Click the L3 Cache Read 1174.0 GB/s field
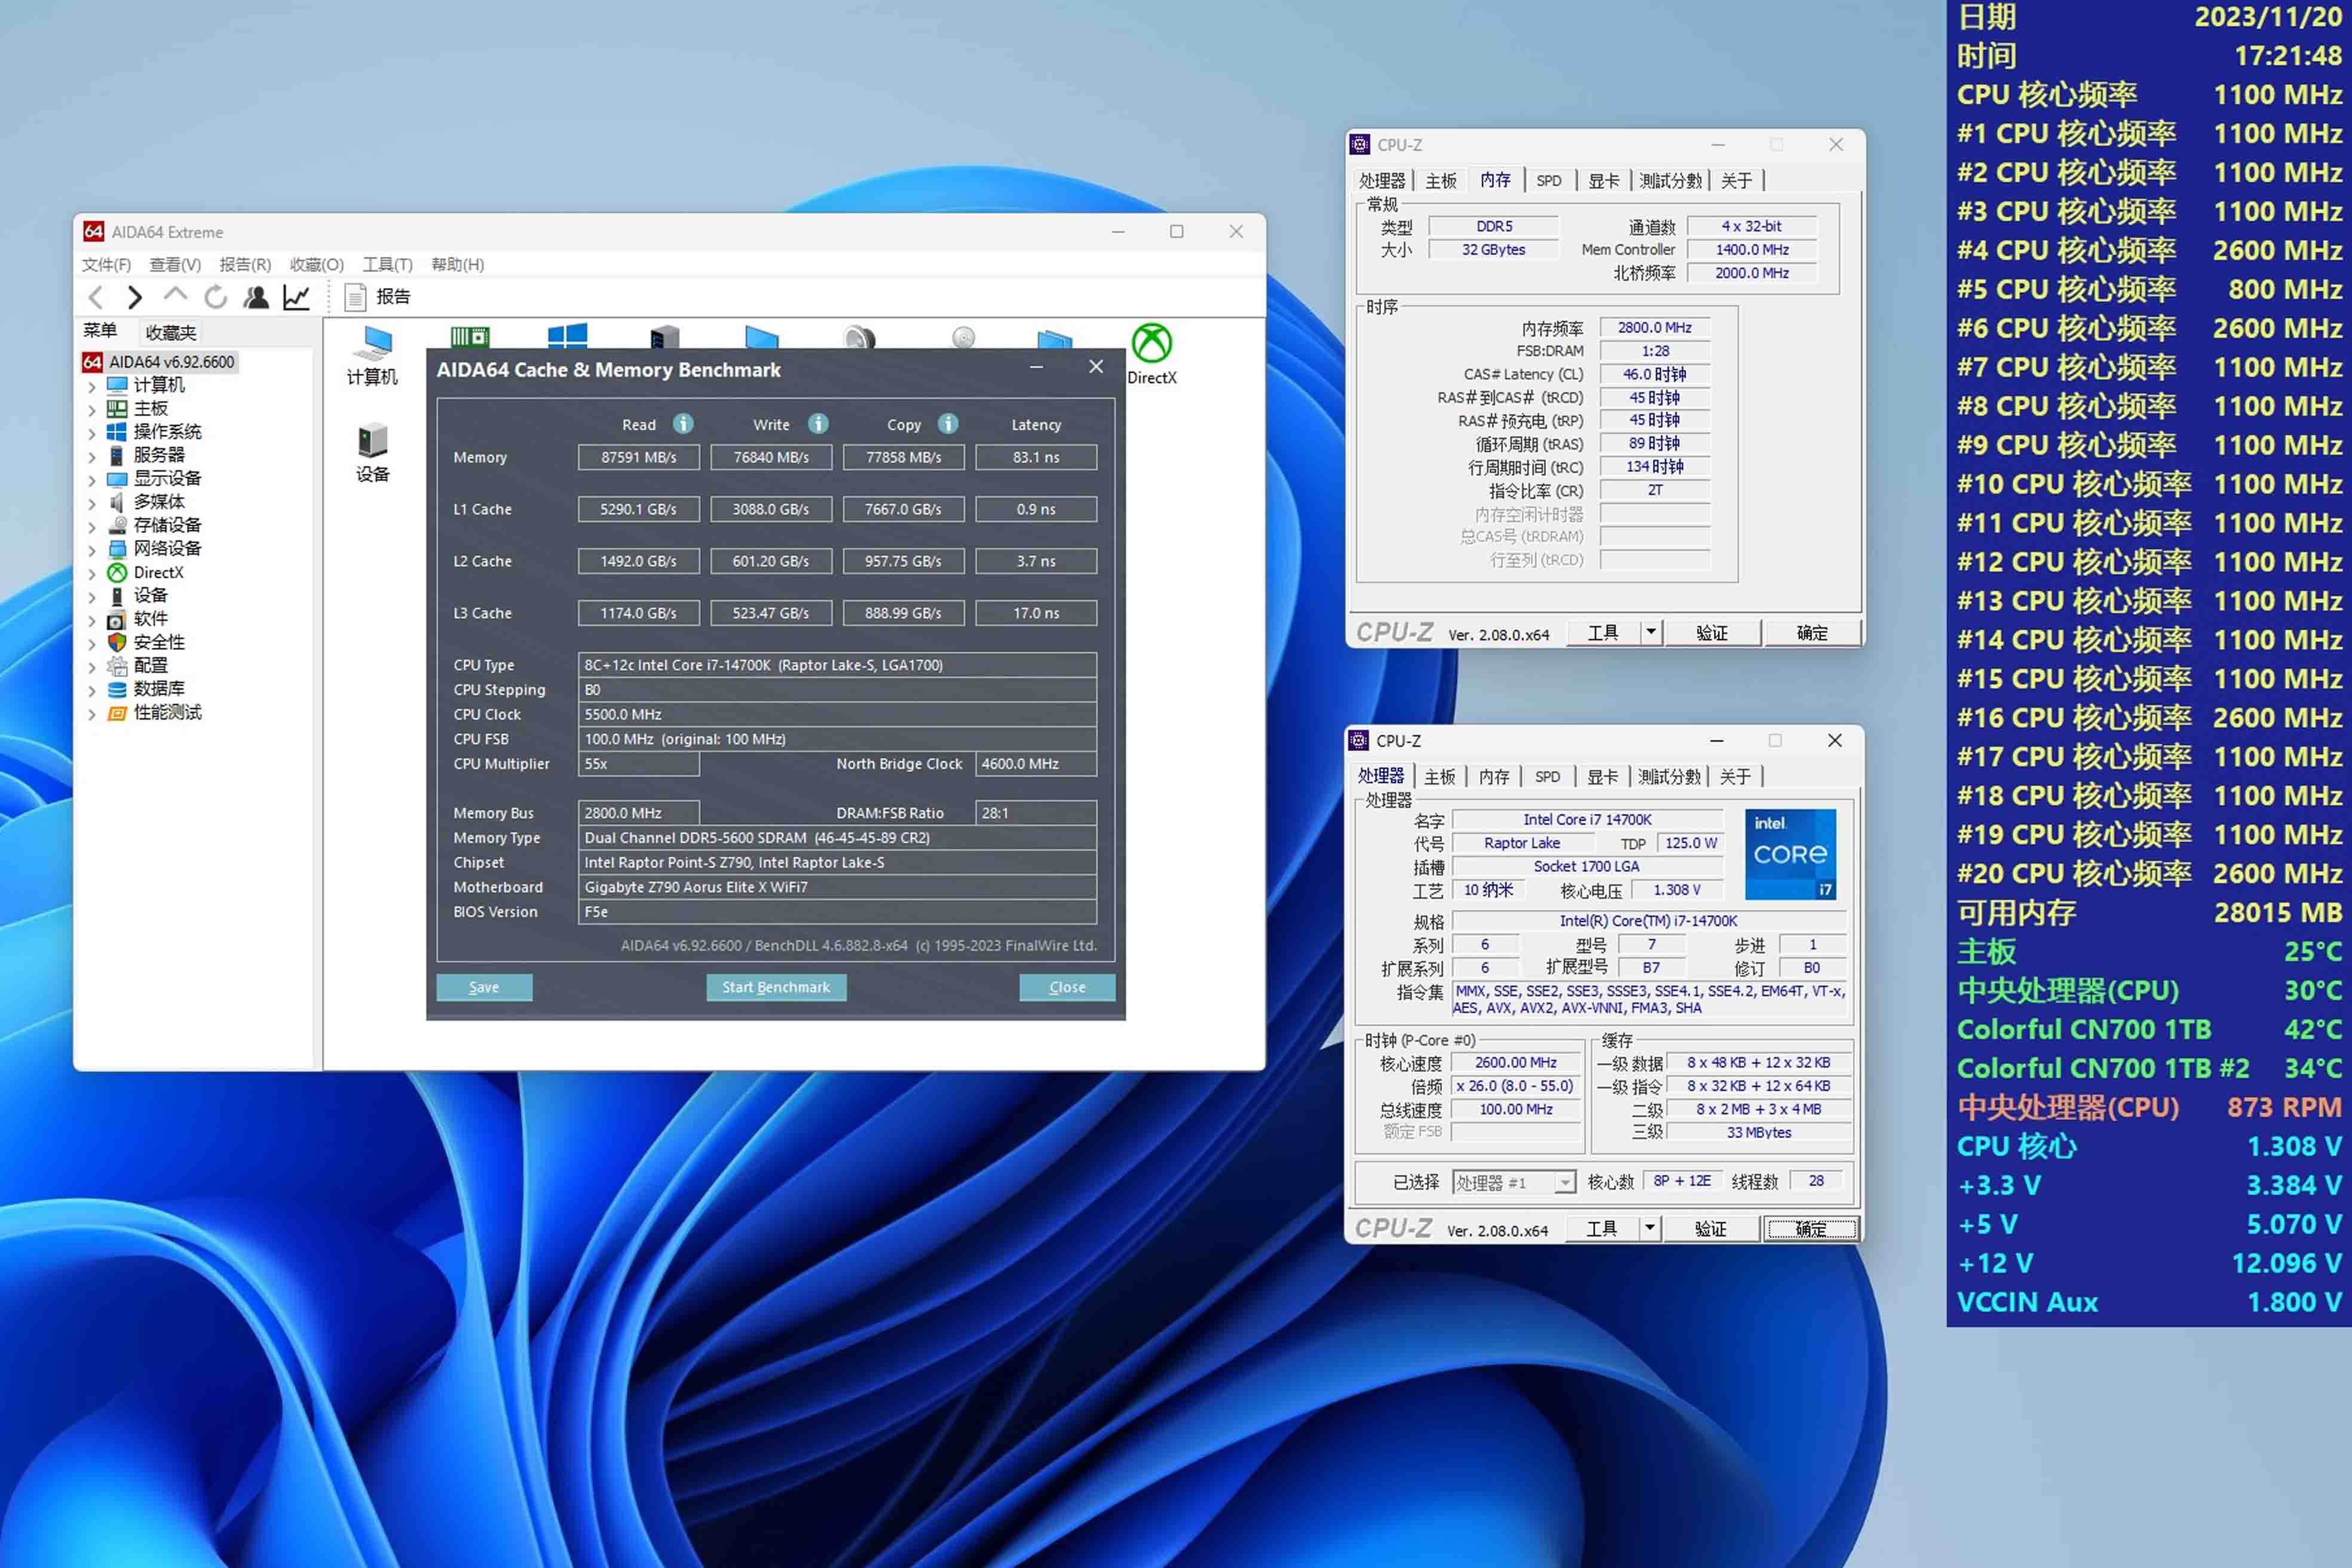 [x=638, y=613]
